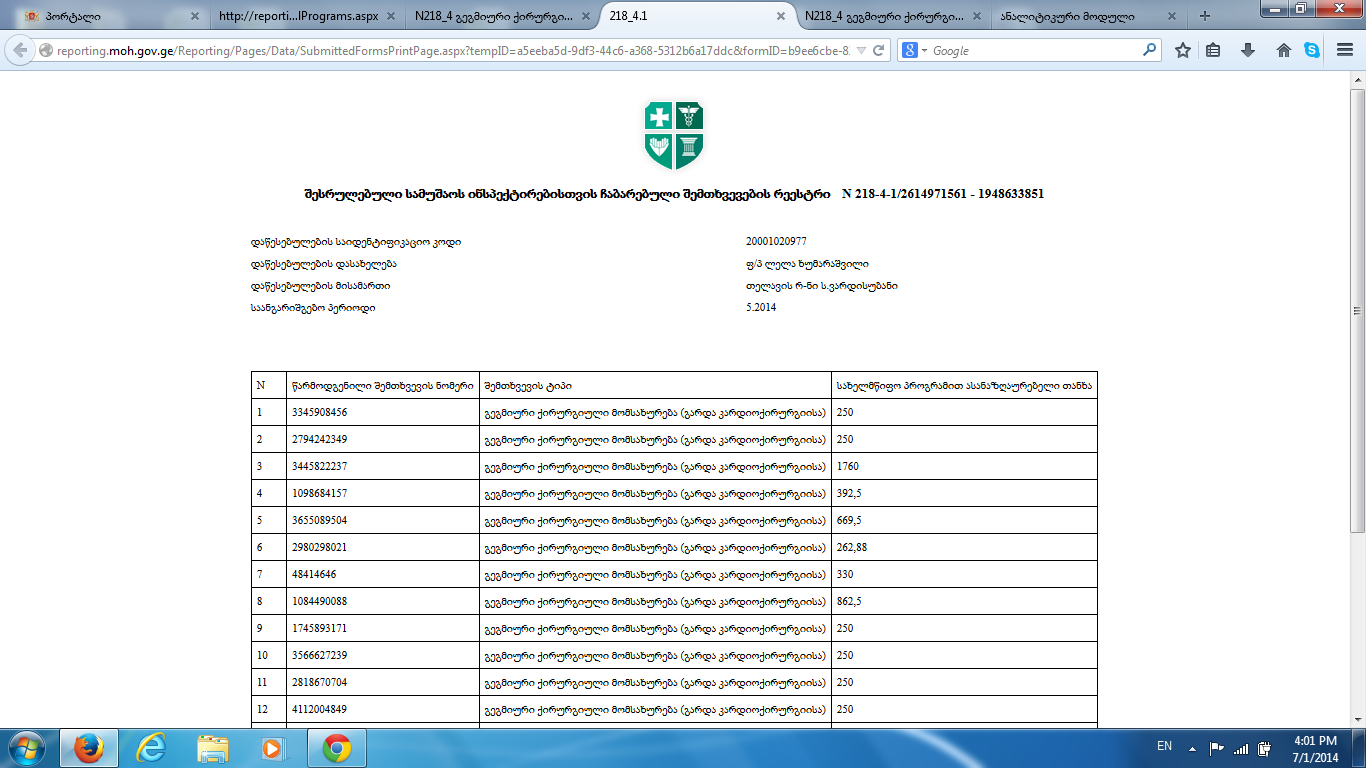Click the Skype toolbar icon
The image size is (1366, 768).
click(1312, 50)
